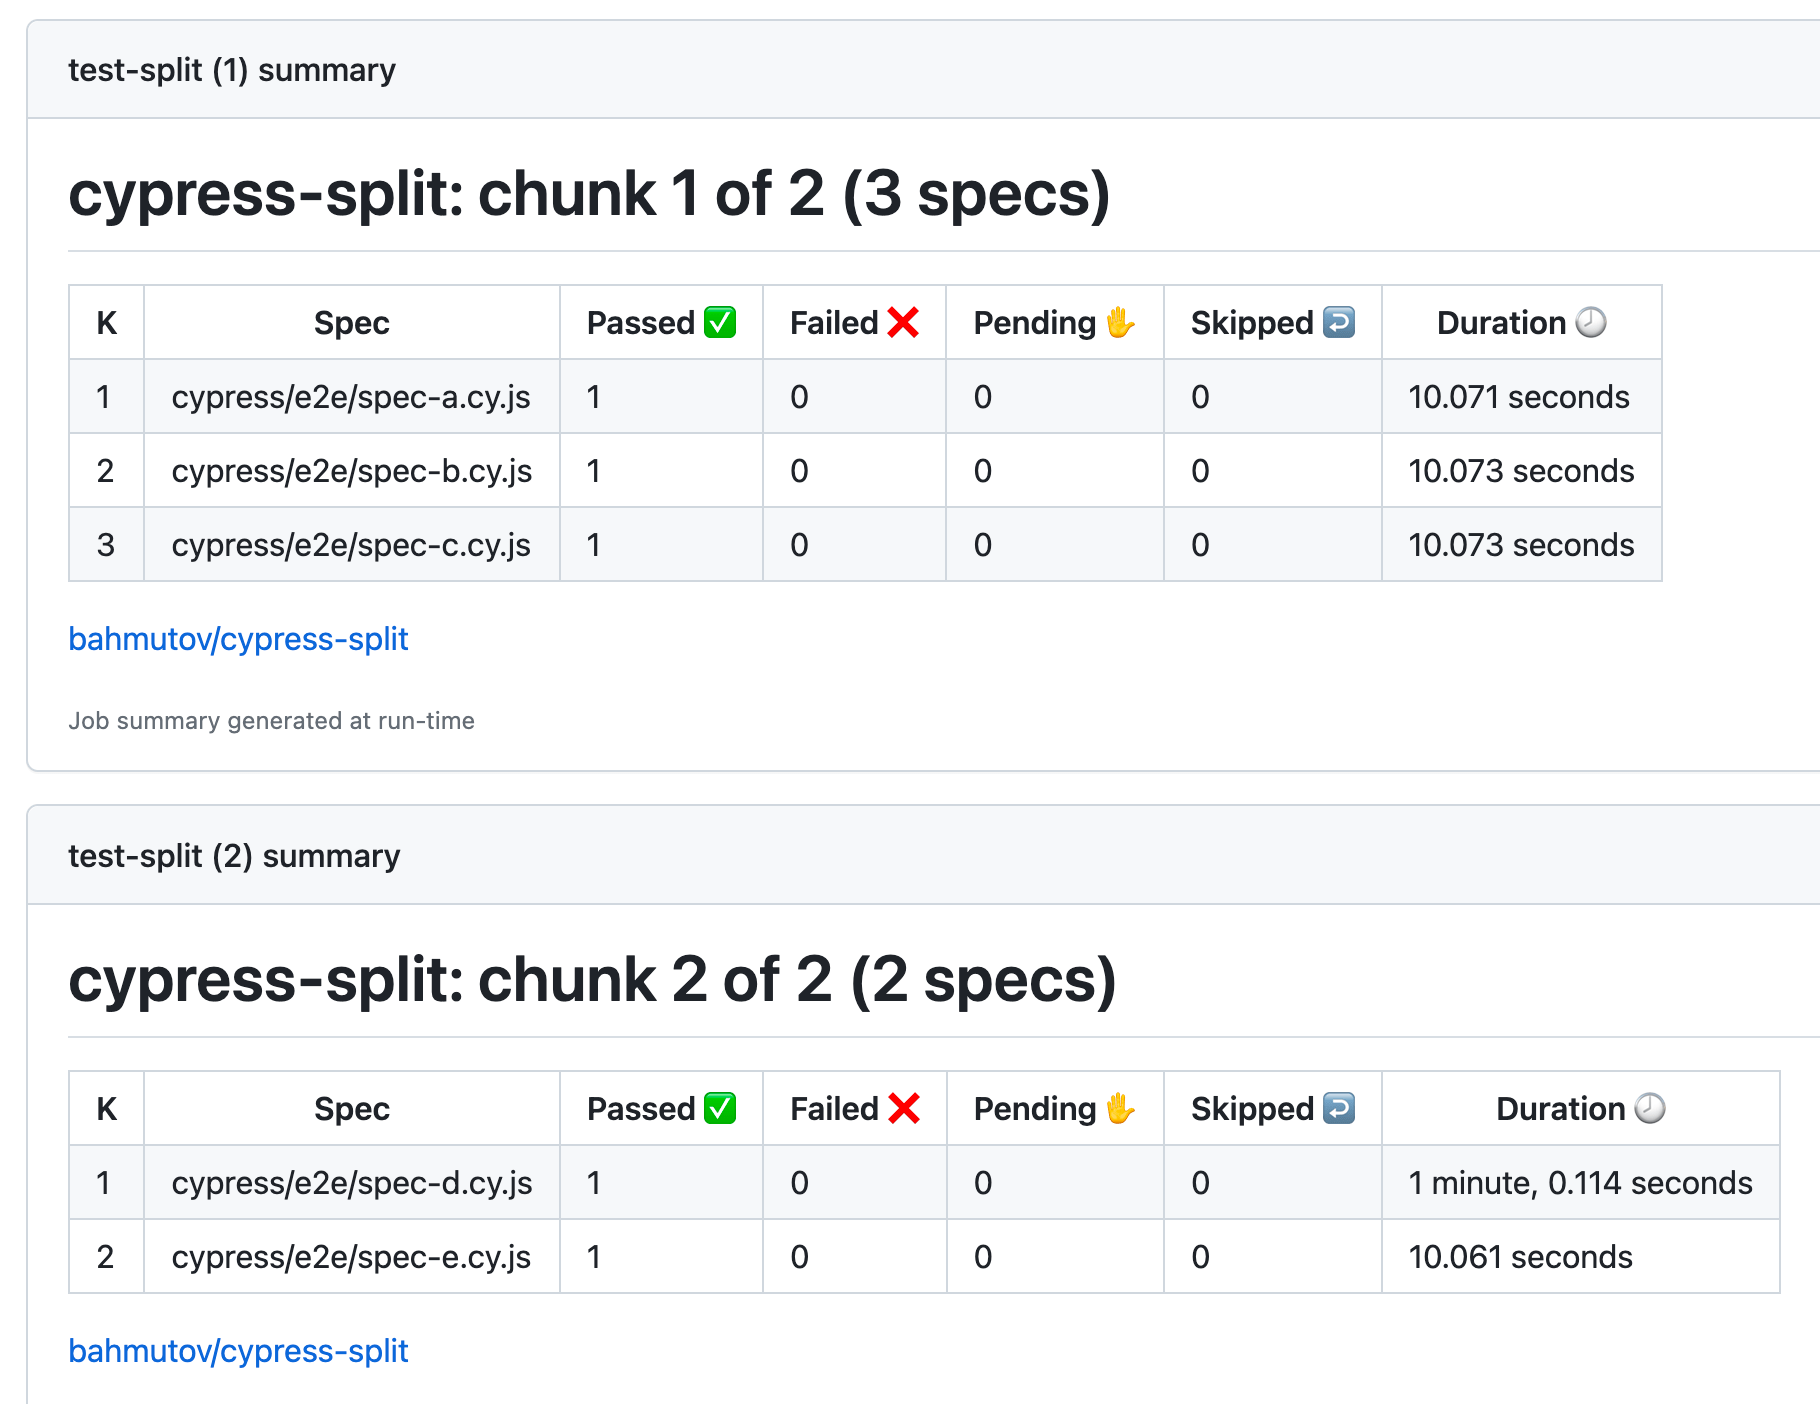Click the spec-e.cy.js duration cell

1519,1256
